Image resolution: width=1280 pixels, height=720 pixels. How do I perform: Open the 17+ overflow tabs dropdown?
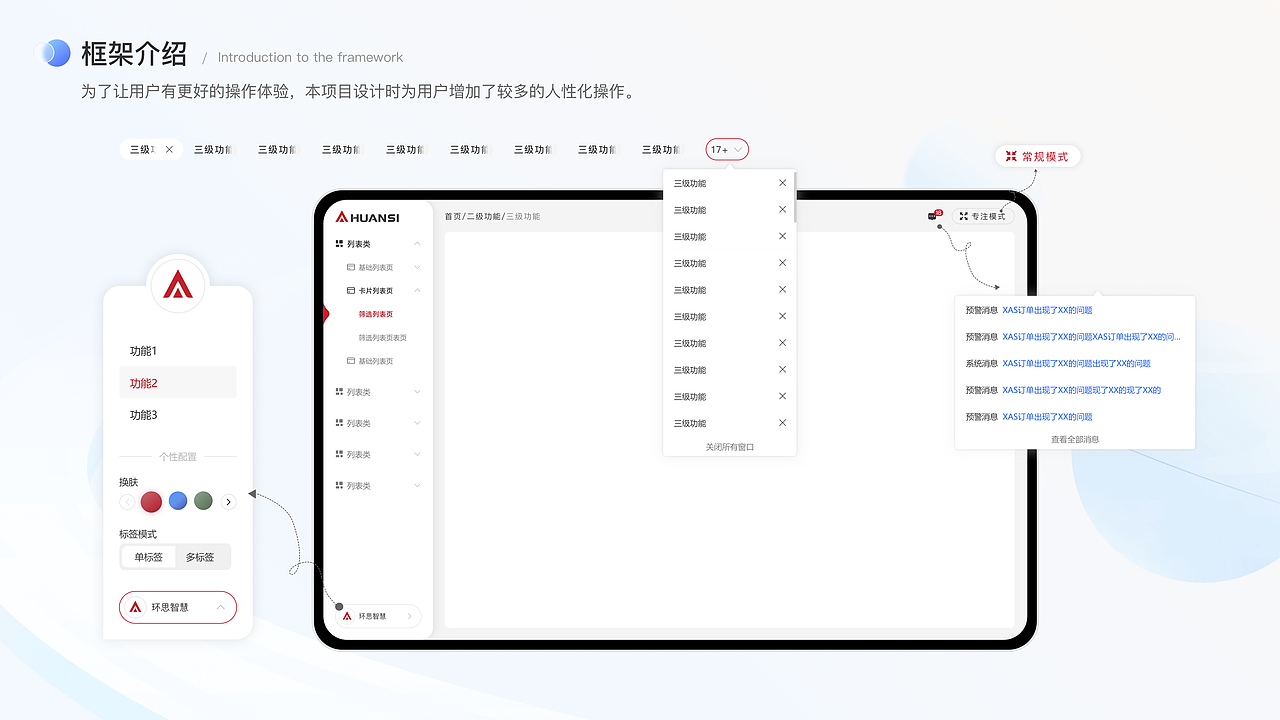pyautogui.click(x=727, y=149)
